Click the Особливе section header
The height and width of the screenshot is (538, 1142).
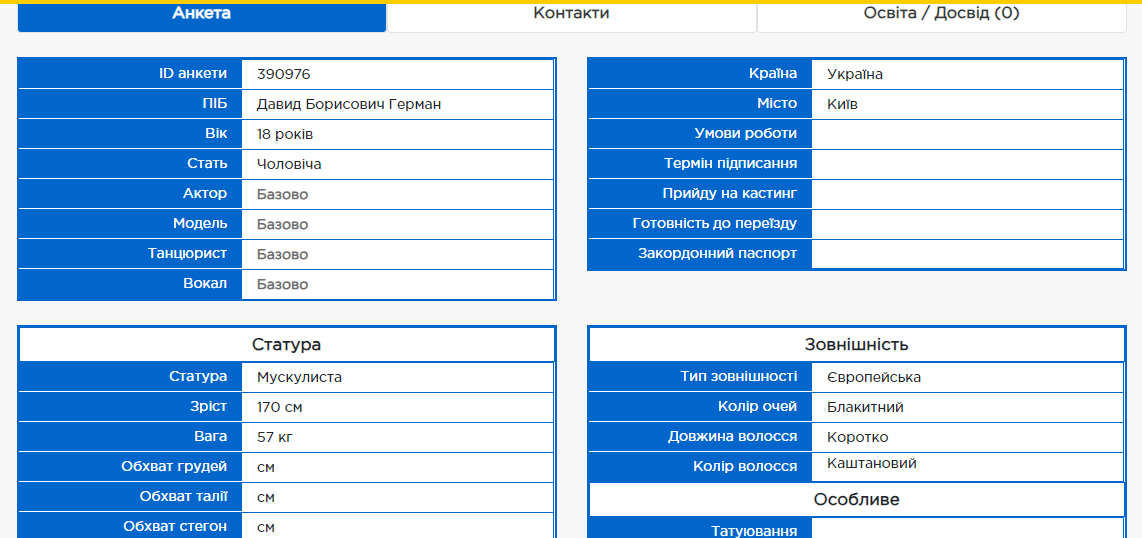856,499
